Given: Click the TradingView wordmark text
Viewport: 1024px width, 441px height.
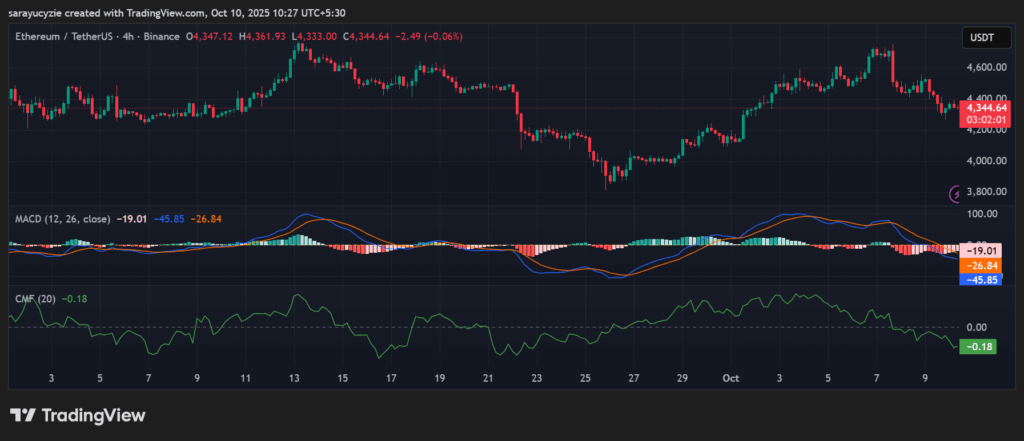Looking at the screenshot, I should (x=93, y=415).
